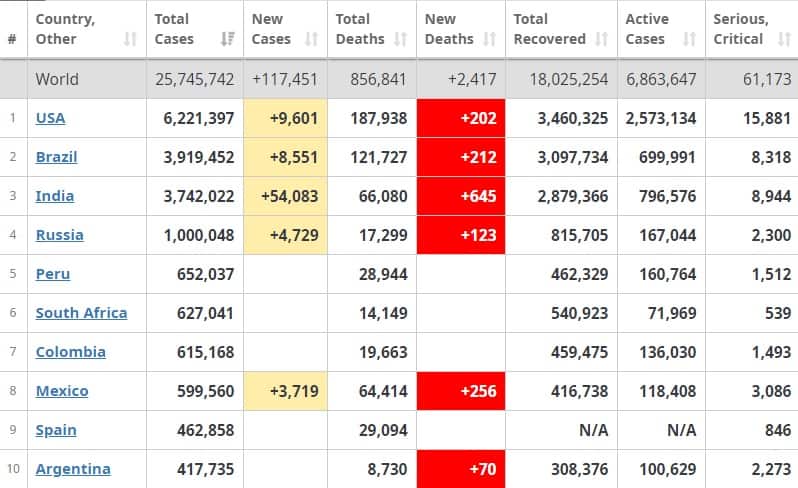Select World total cases 25,745,742
Screen dimensions: 798x488
(195, 79)
